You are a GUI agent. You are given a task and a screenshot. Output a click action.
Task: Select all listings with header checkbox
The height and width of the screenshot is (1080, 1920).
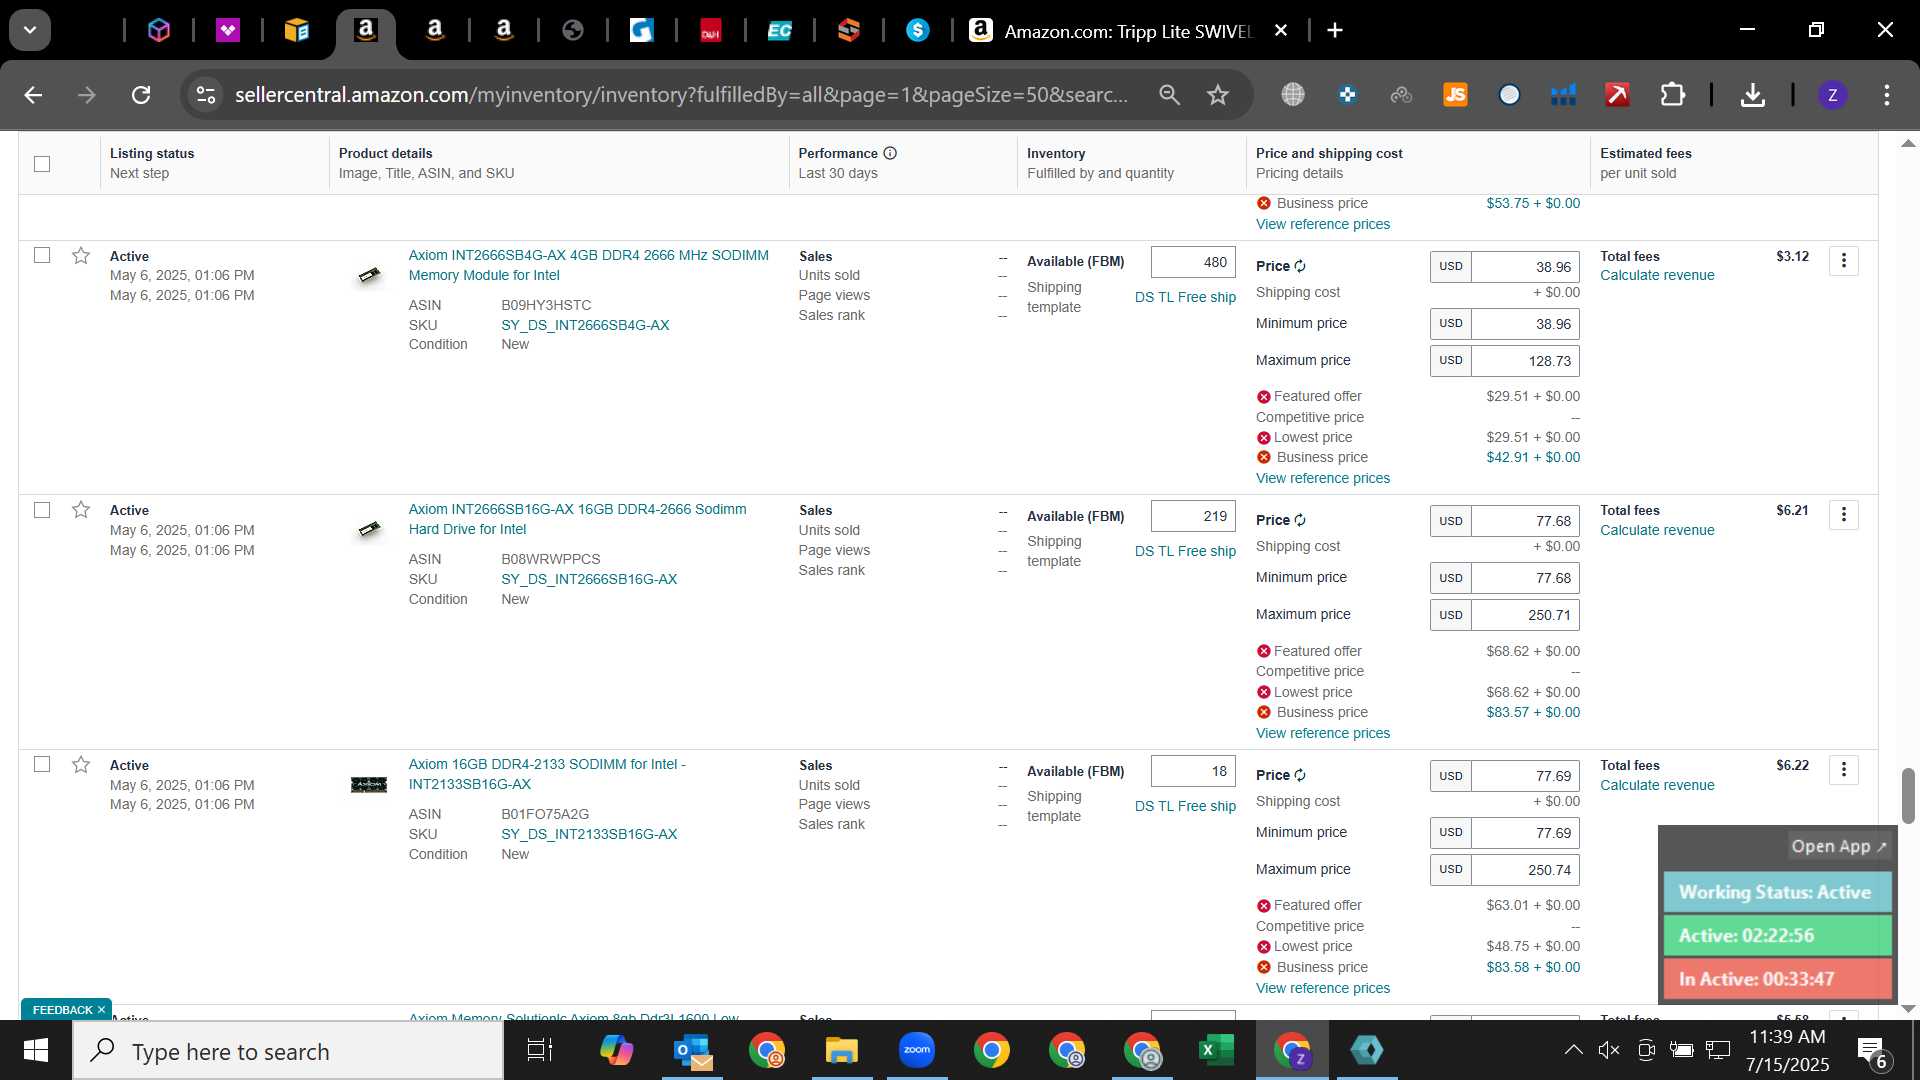click(42, 164)
